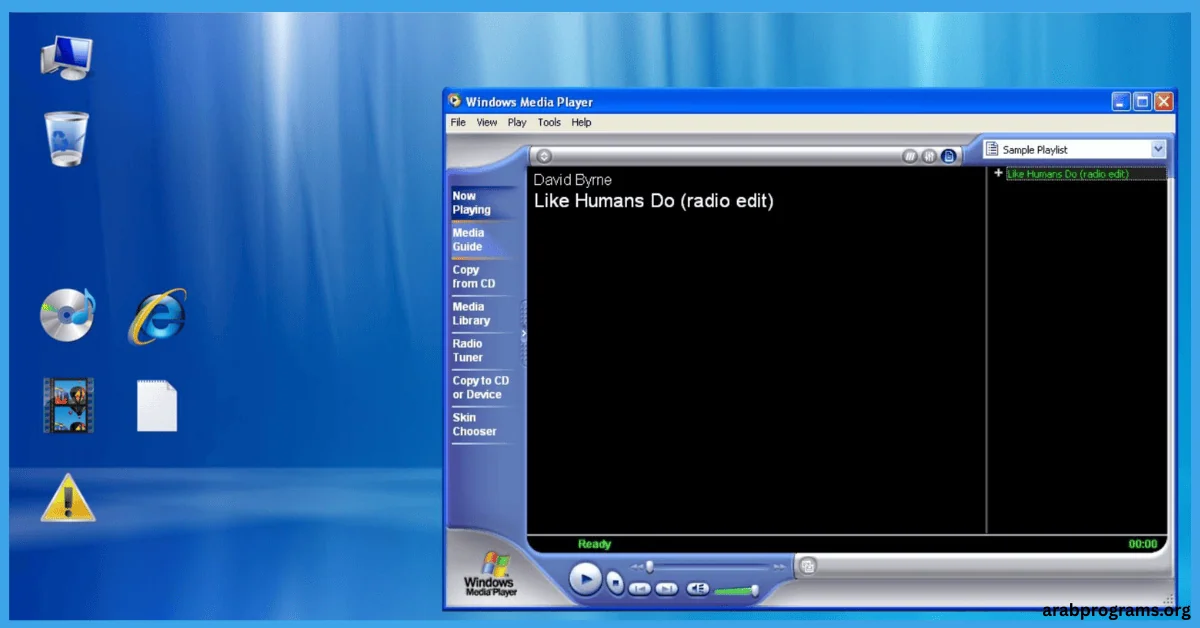1200x628 pixels.
Task: Click the Stop playback button
Action: pos(616,582)
